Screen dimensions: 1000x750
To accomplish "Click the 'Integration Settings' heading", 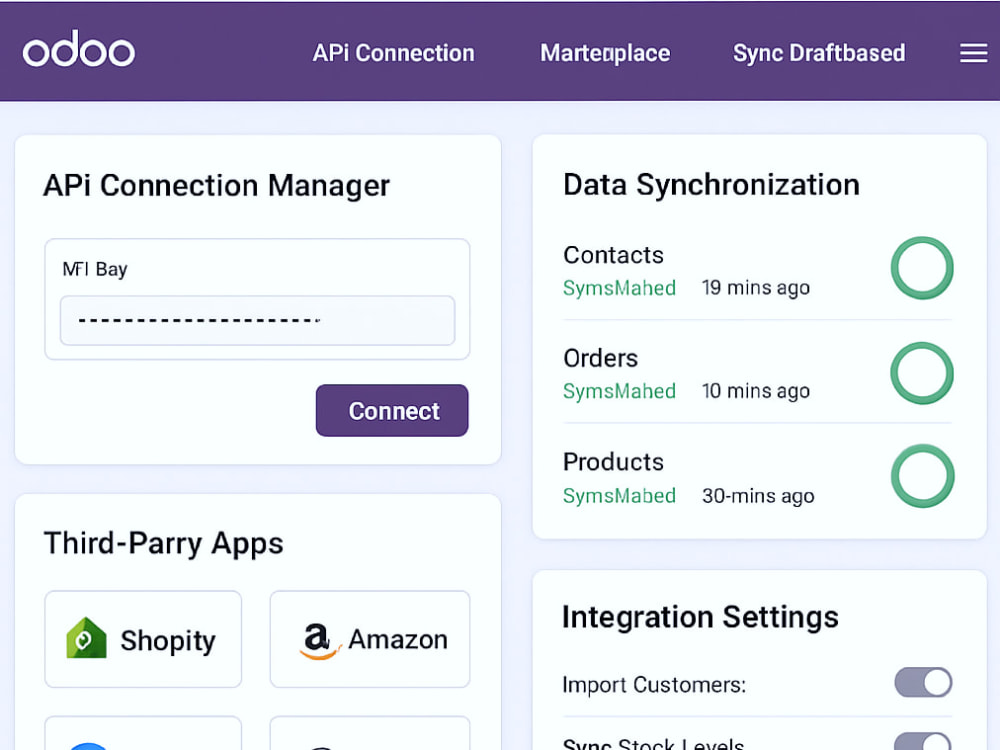I will pos(700,617).
